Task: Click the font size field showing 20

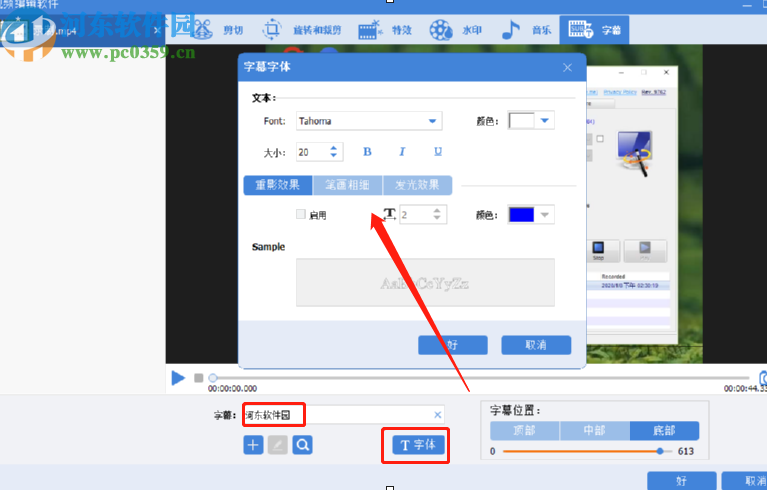Action: point(312,152)
